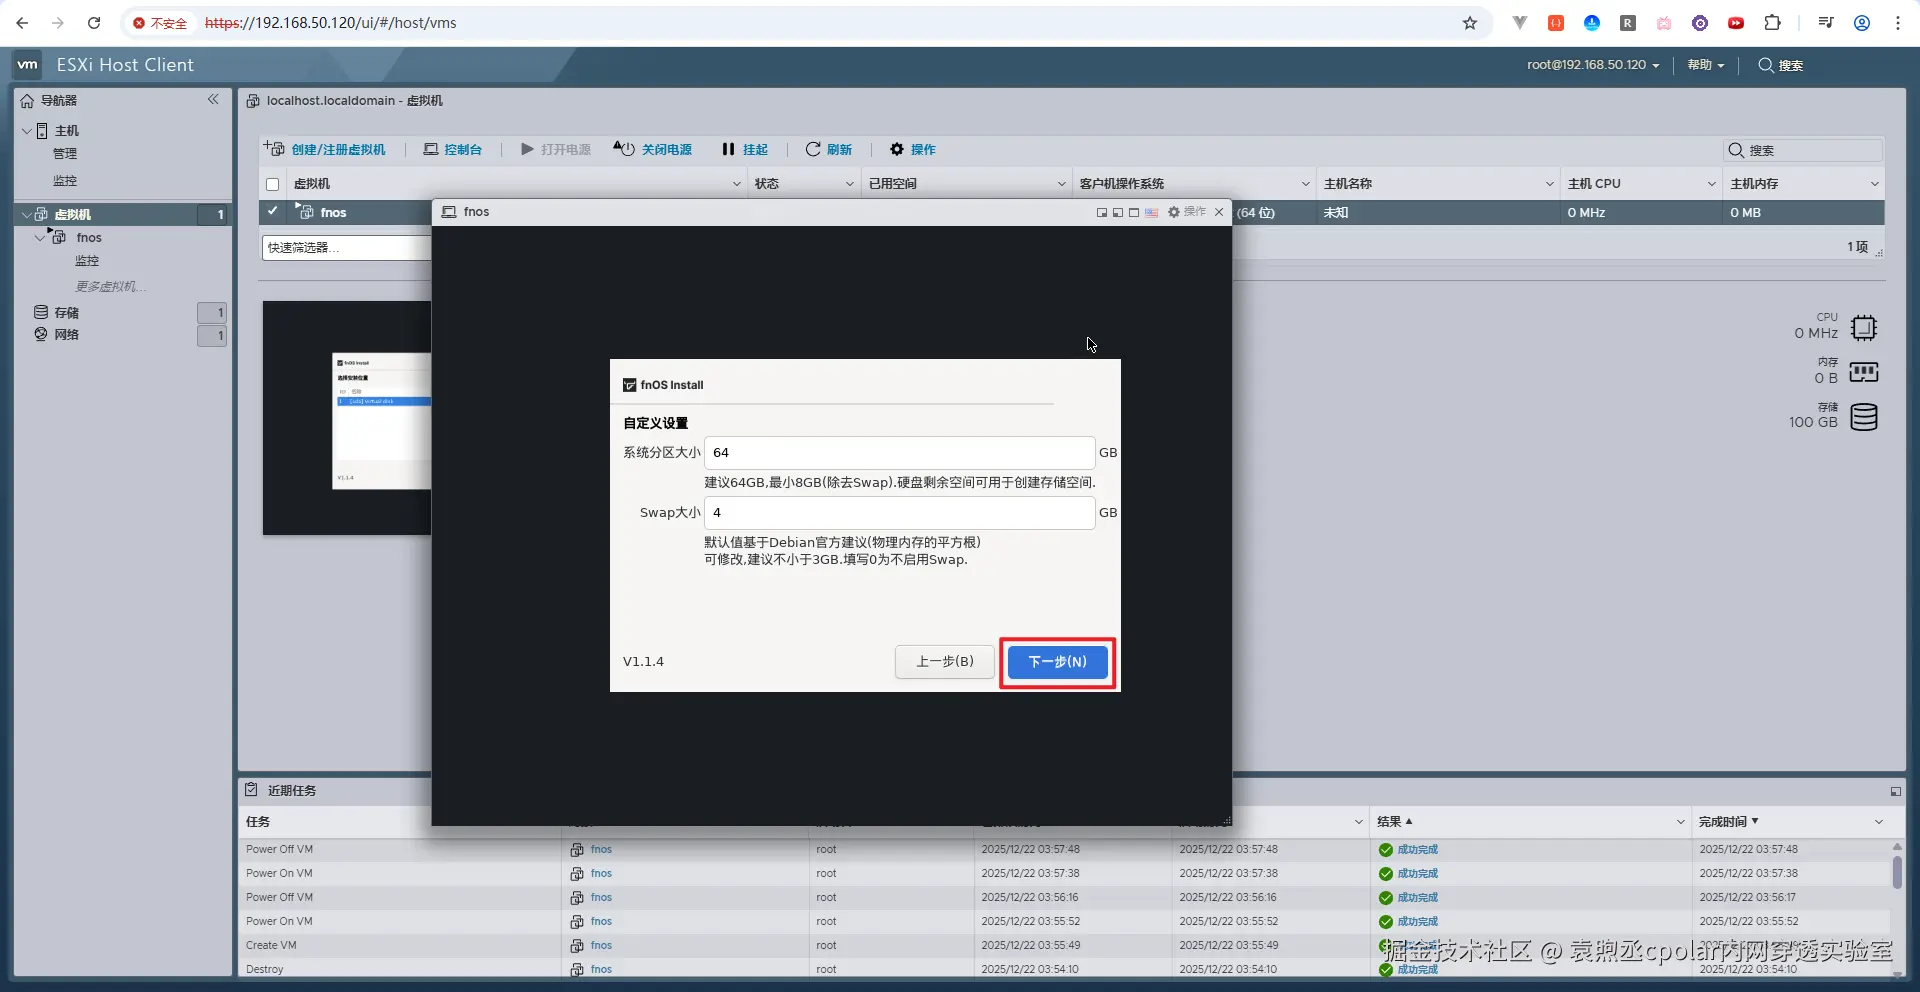Toggle the select-all checkbox in VM table header
Image resolution: width=1920 pixels, height=992 pixels.
(x=272, y=184)
